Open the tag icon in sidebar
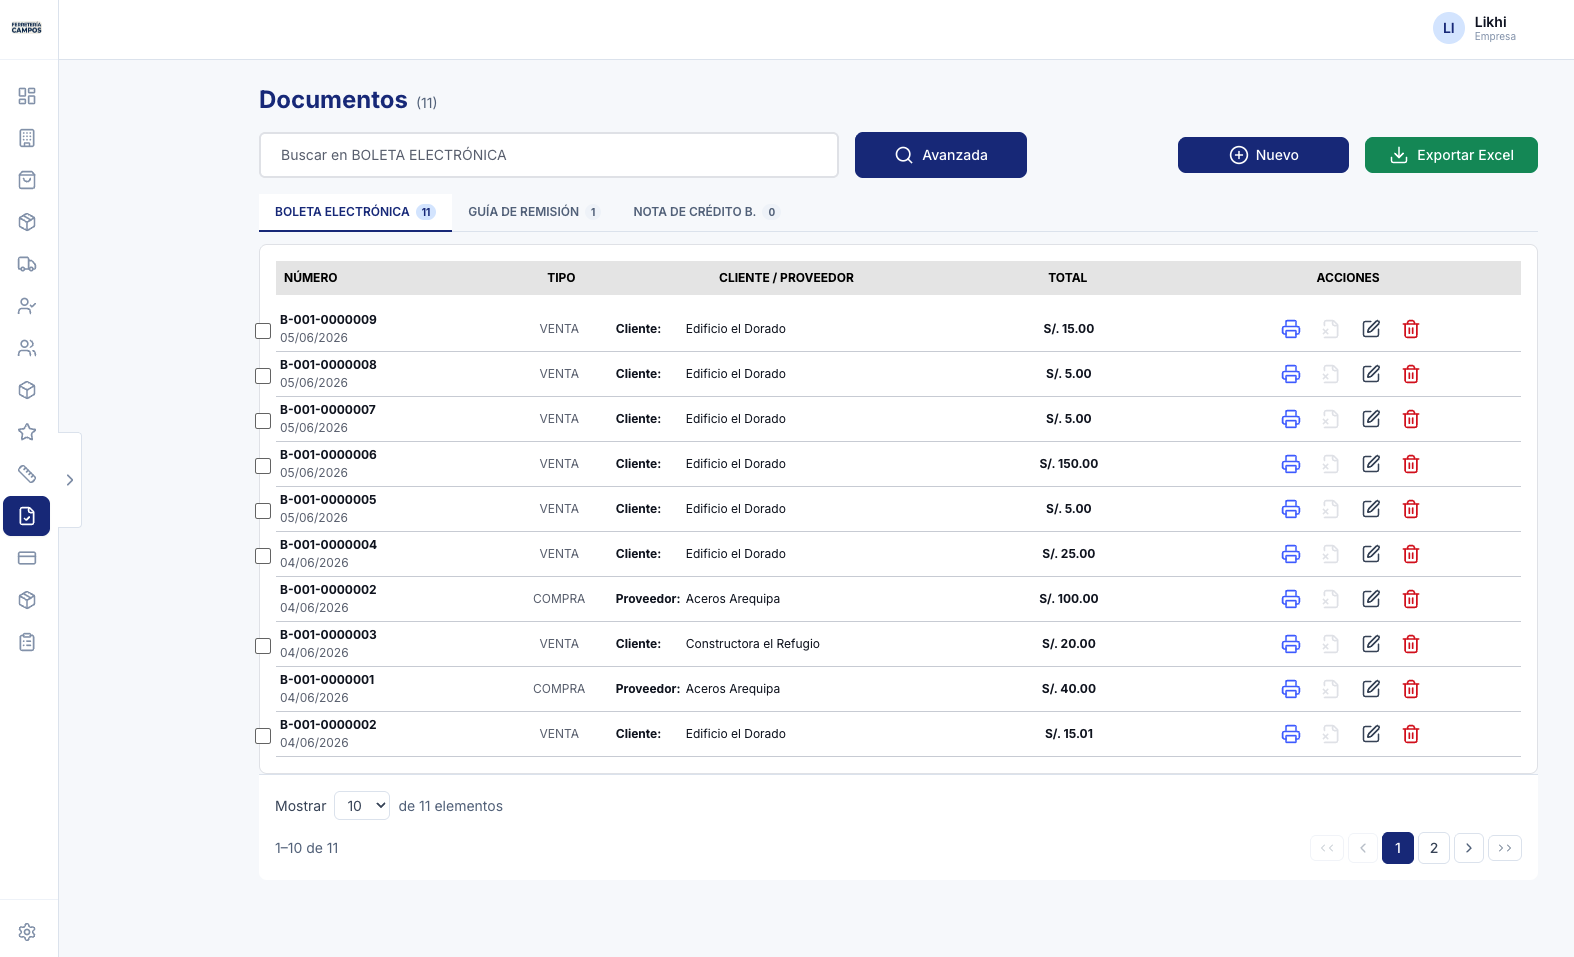Screen dimensions: 1574x957 pos(27,474)
